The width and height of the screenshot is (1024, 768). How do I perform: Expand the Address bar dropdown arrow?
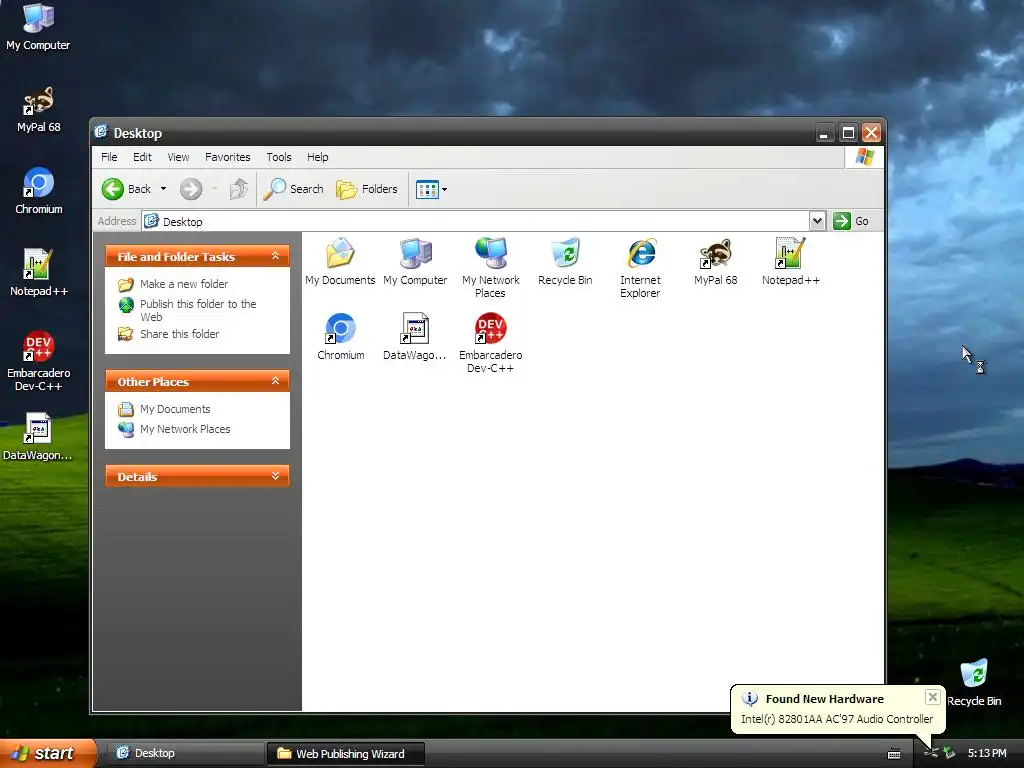click(x=817, y=221)
